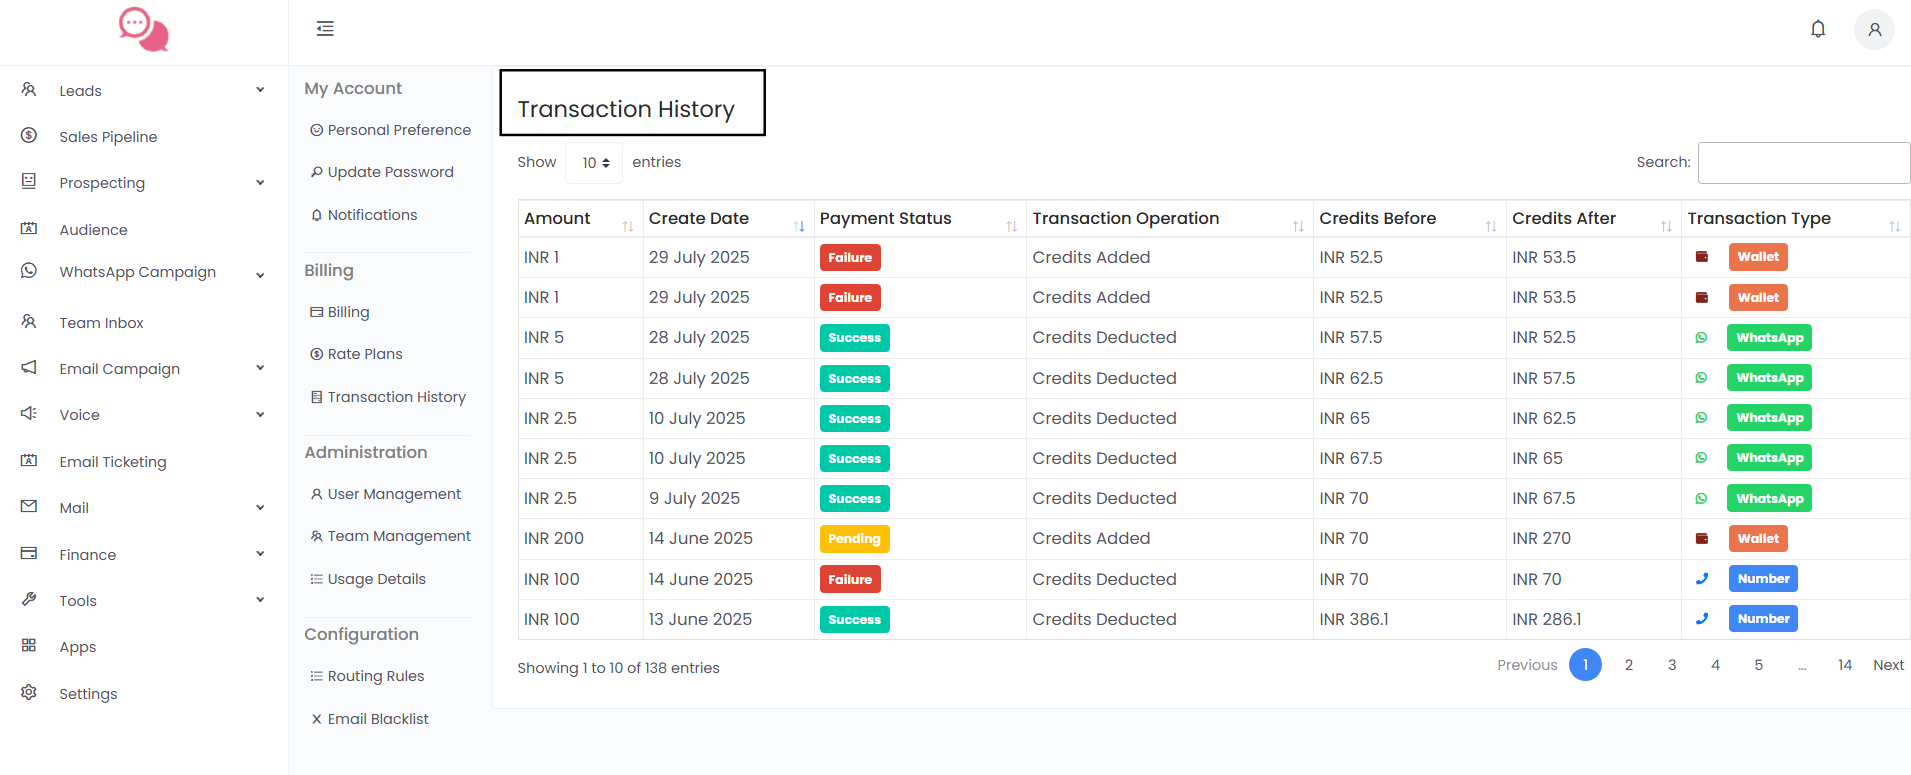Open the show entries count dropdown

595,162
